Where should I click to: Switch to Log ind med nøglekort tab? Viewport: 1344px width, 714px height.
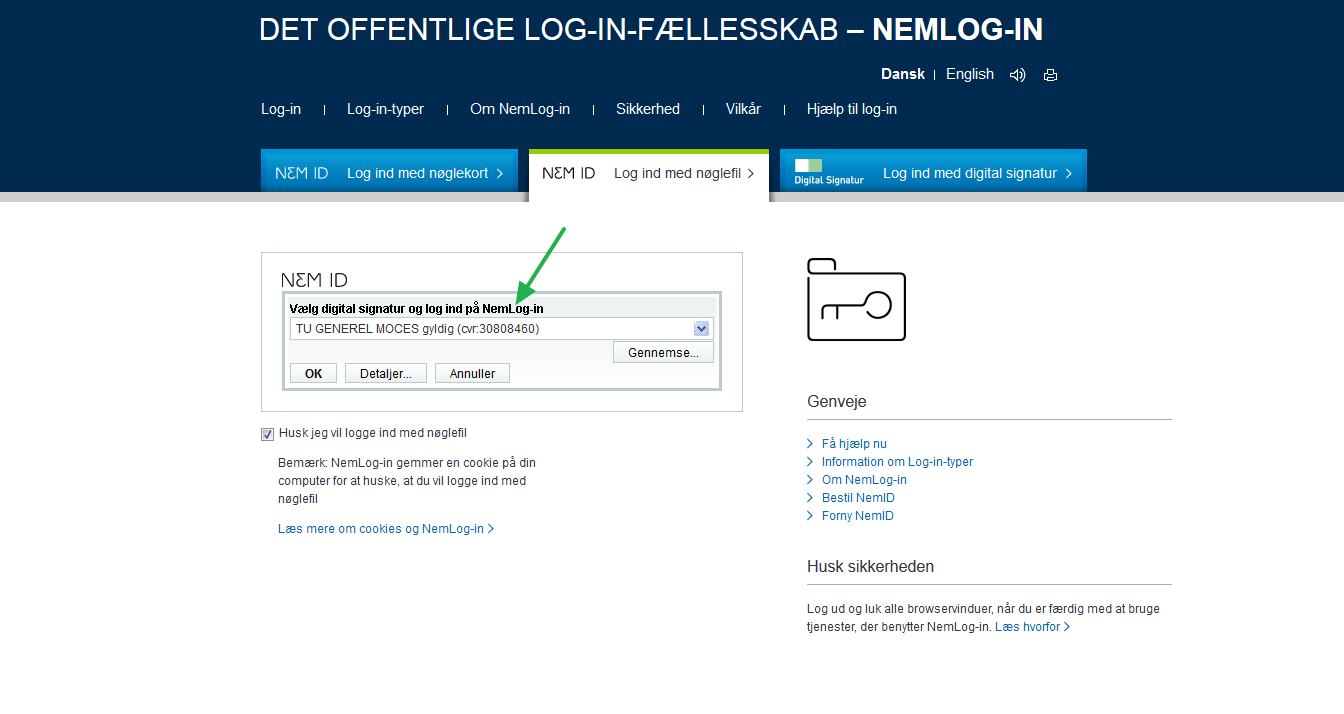389,171
